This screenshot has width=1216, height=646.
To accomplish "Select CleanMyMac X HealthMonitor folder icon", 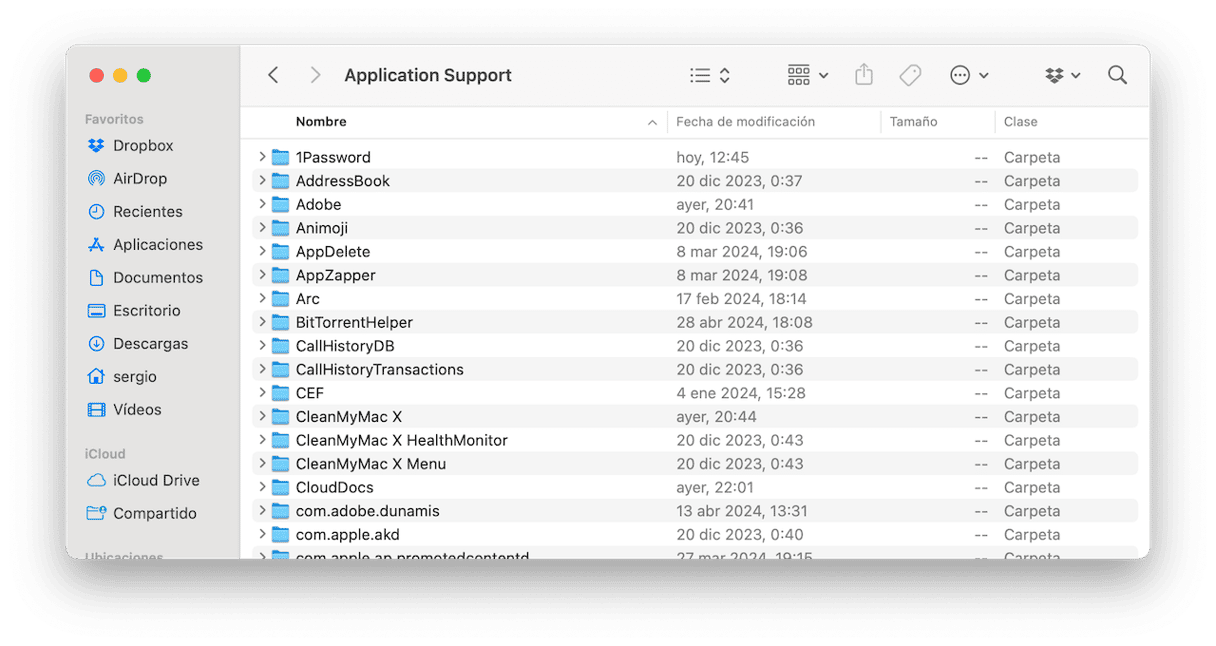I will tap(281, 440).
